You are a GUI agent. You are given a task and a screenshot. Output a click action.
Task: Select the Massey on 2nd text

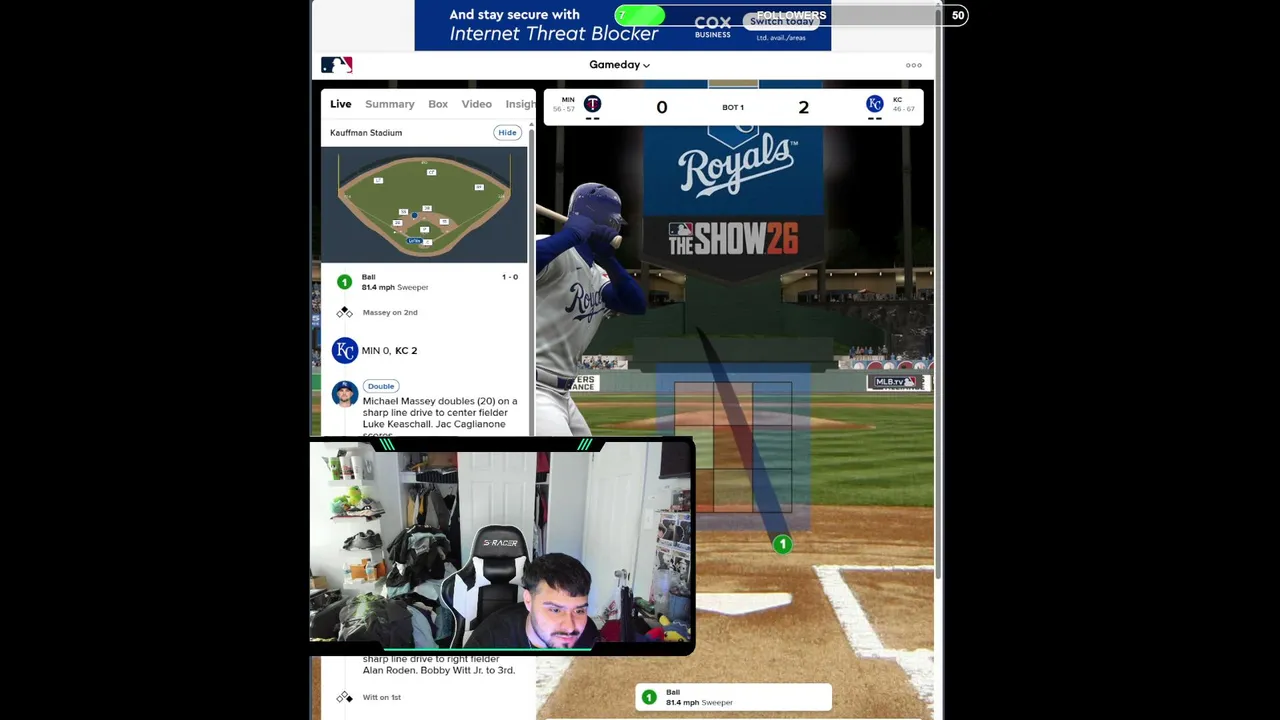pyautogui.click(x=390, y=313)
